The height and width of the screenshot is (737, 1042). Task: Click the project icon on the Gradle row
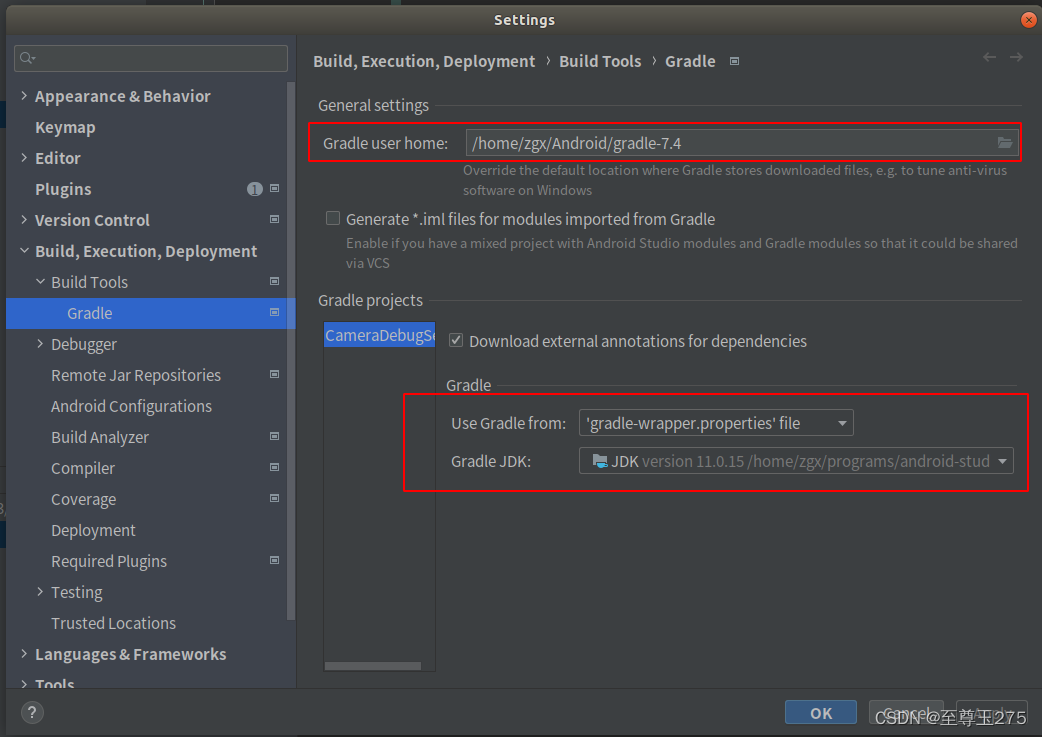pos(274,312)
